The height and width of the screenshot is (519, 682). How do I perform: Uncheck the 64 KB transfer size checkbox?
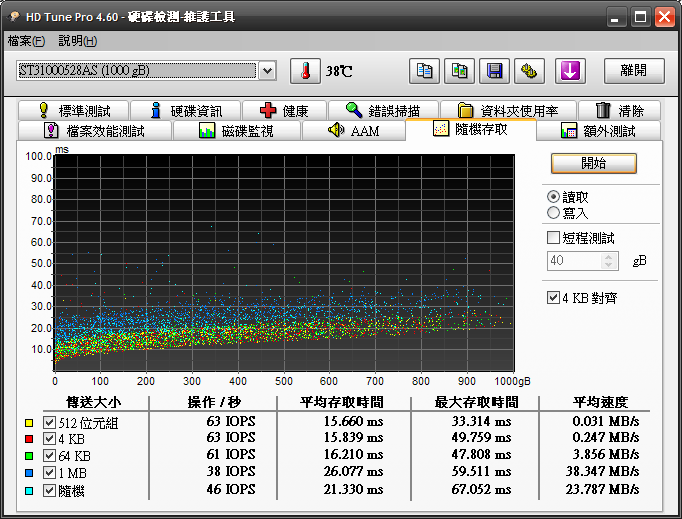click(x=49, y=455)
